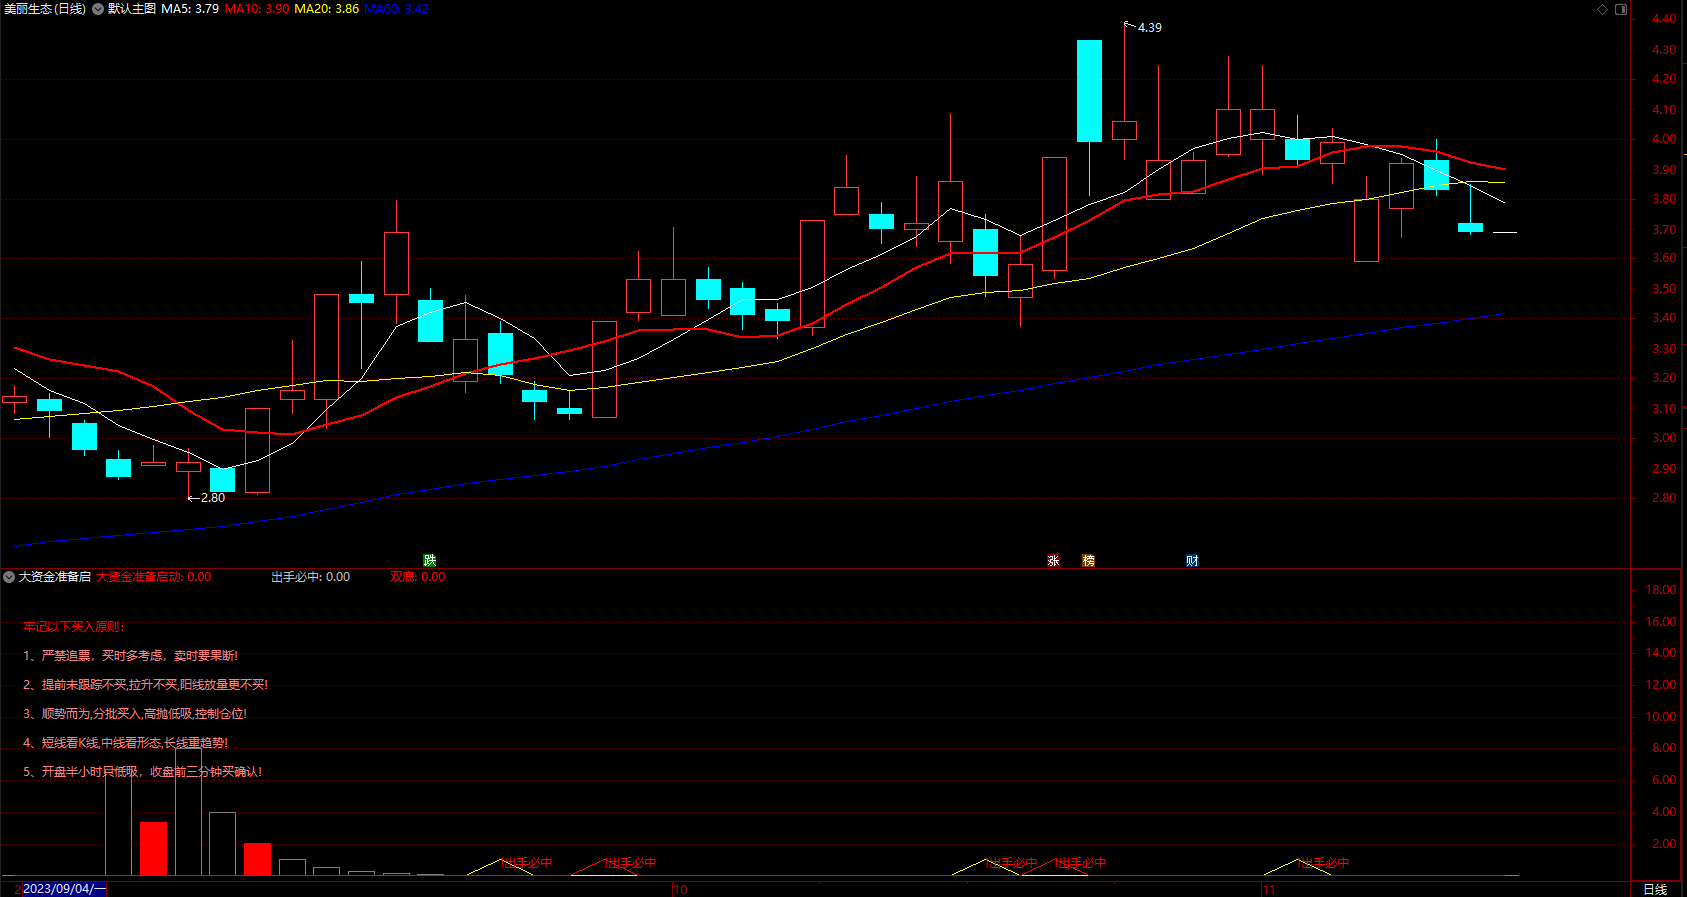Image resolution: width=1687 pixels, height=897 pixels.
Task: Click the 默认主图 label
Action: point(132,9)
